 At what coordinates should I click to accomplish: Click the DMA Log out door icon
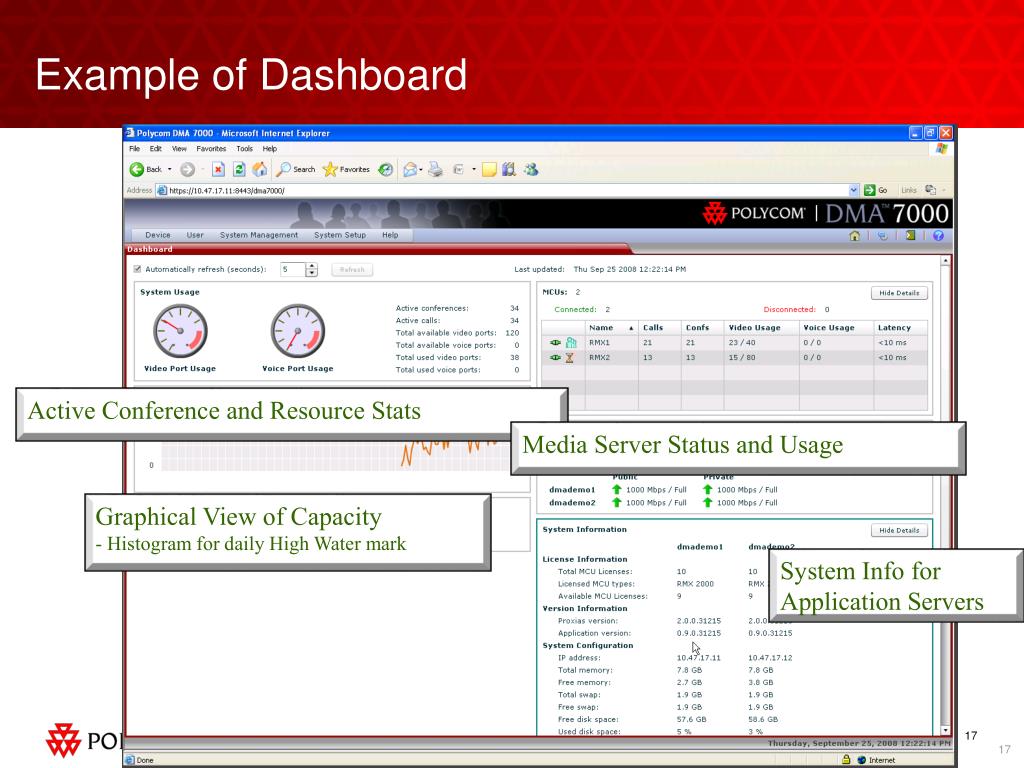pyautogui.click(x=910, y=235)
